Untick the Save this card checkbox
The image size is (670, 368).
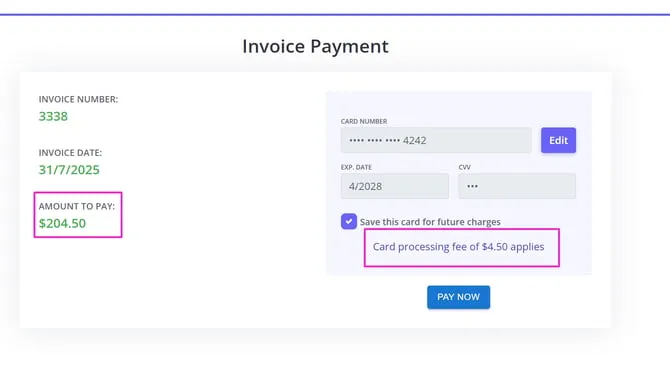[x=349, y=221]
